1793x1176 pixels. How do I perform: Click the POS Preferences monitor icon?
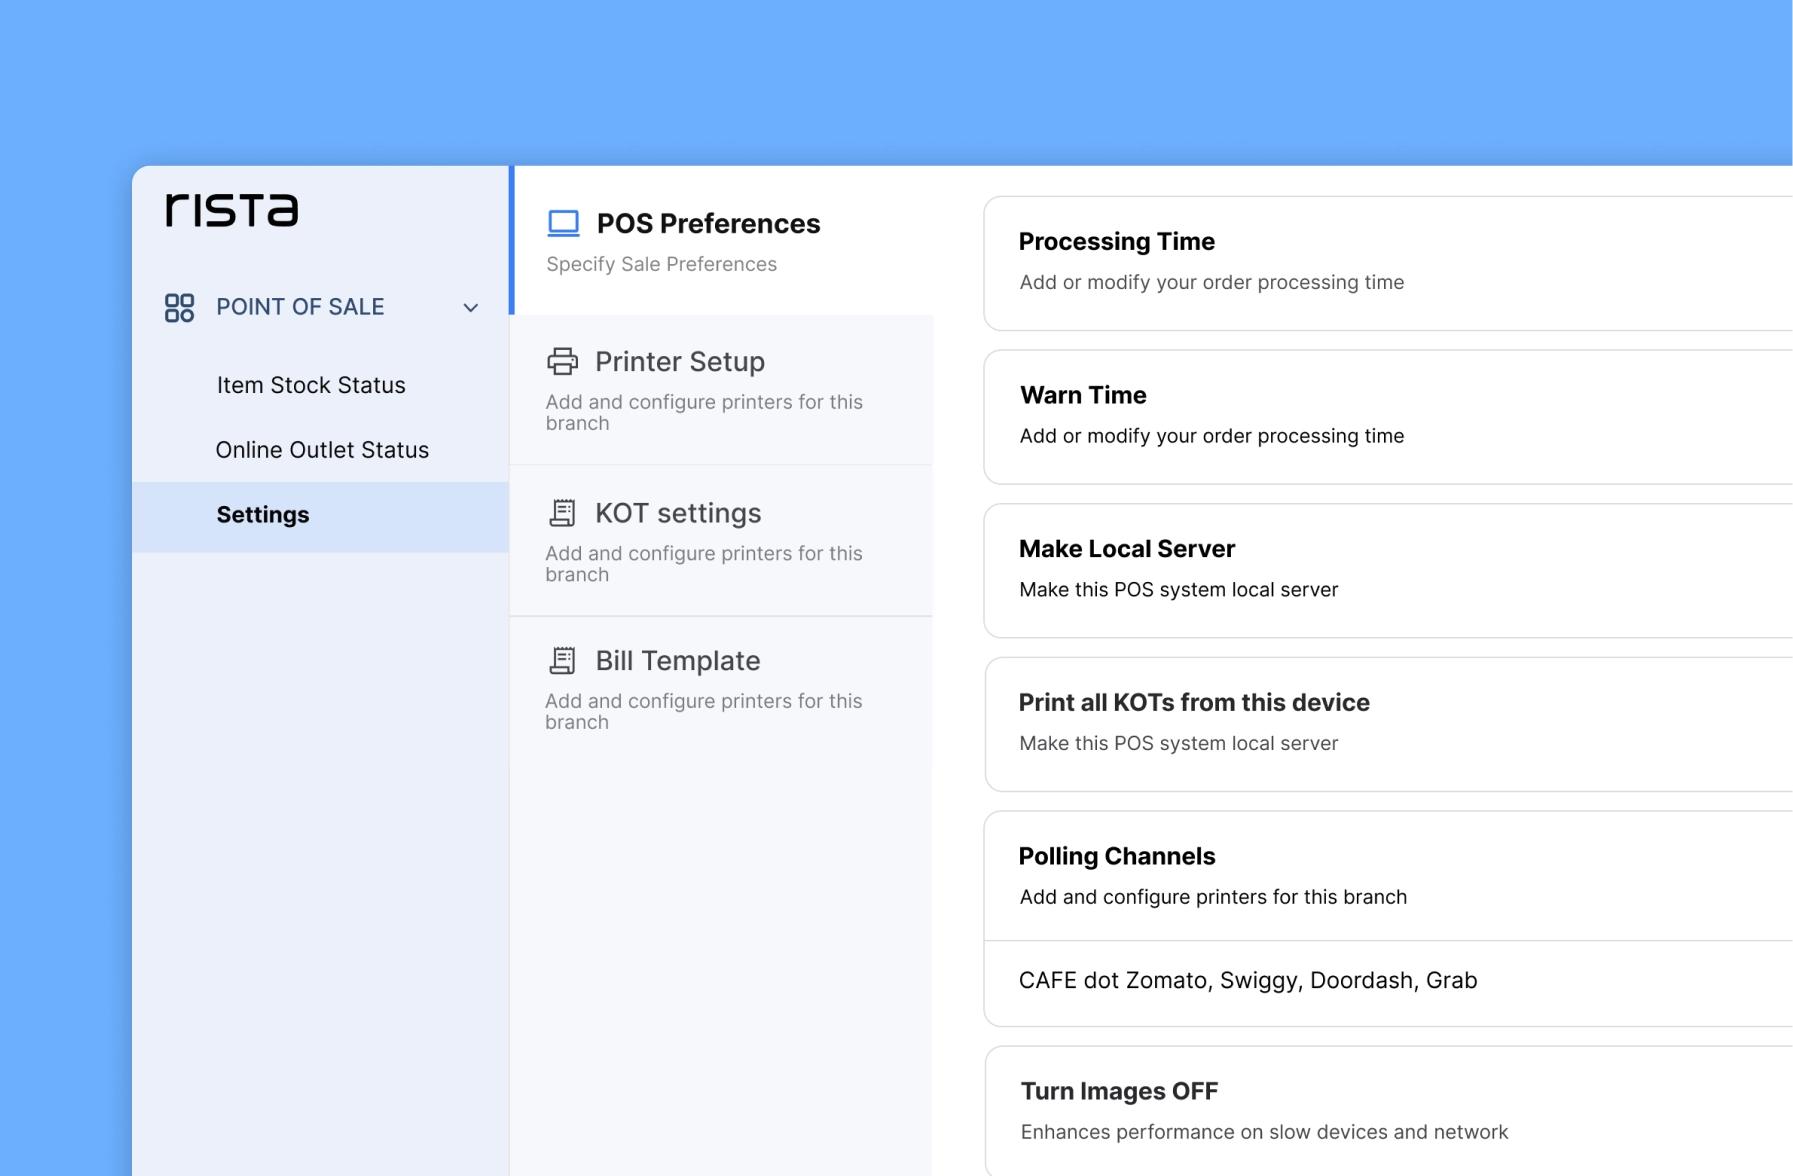pos(563,223)
